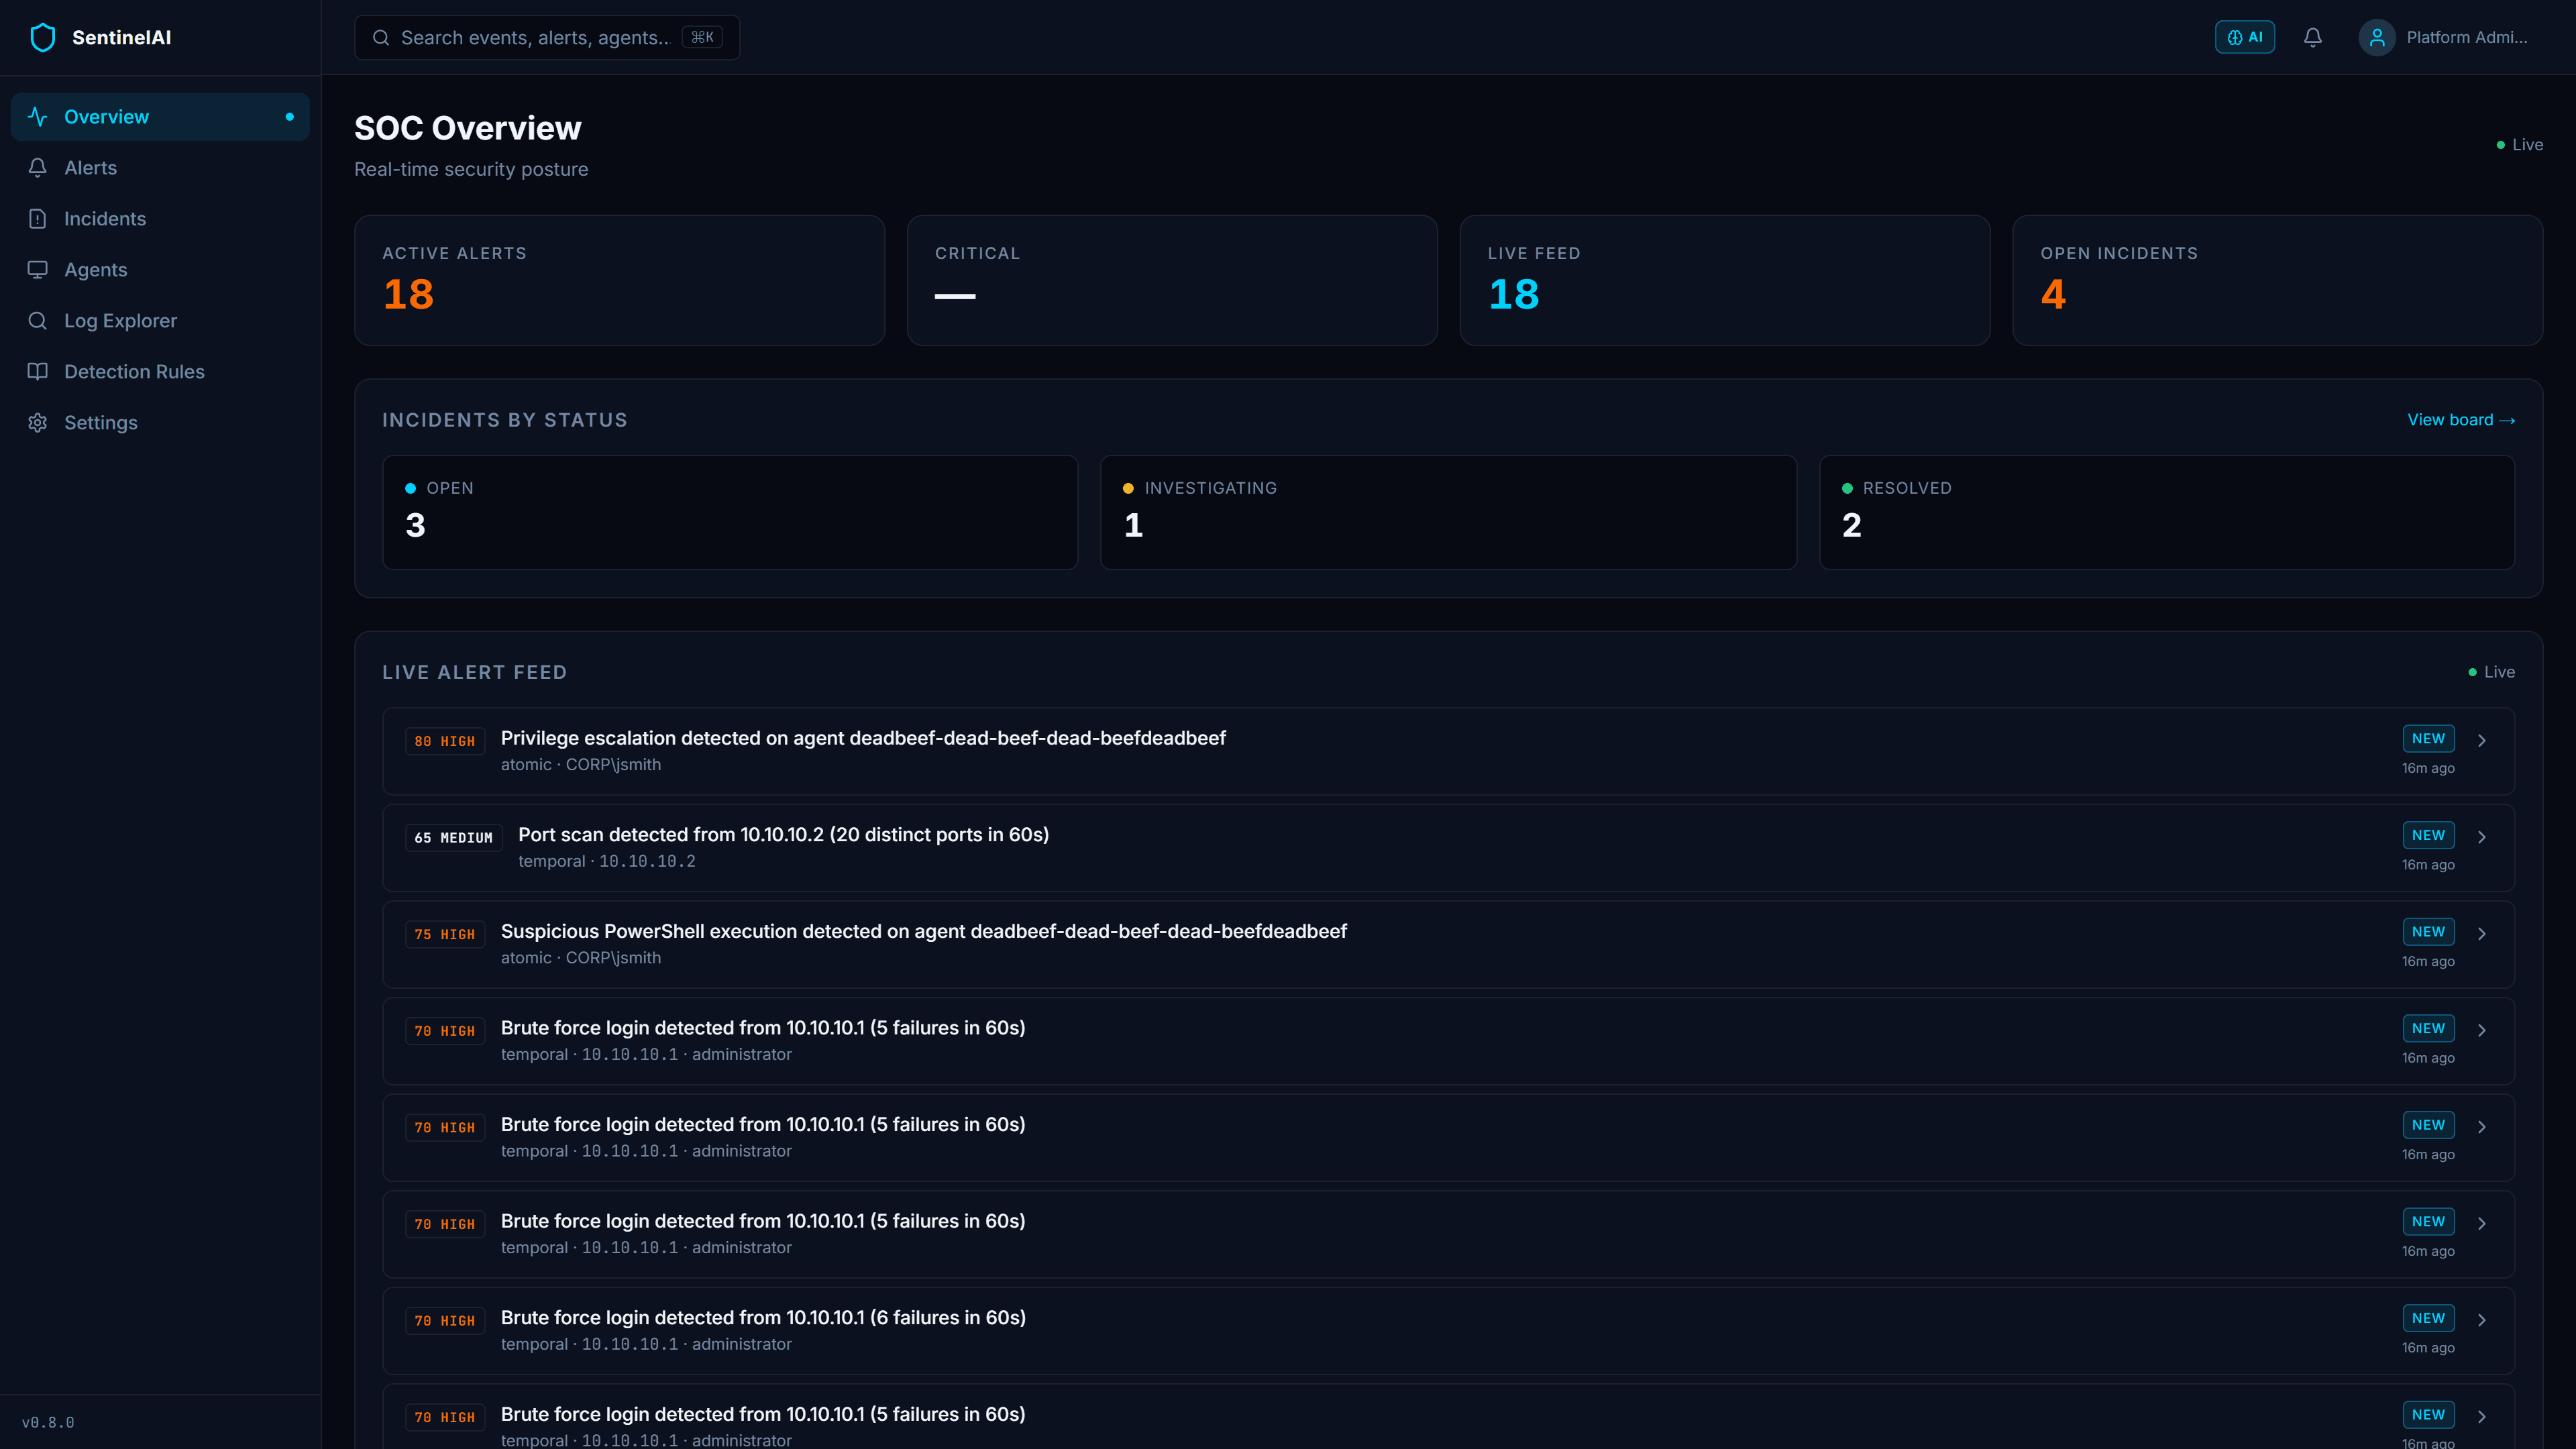The height and width of the screenshot is (1449, 2576).
Task: Select the Open incidents status tile
Action: pos(730,513)
